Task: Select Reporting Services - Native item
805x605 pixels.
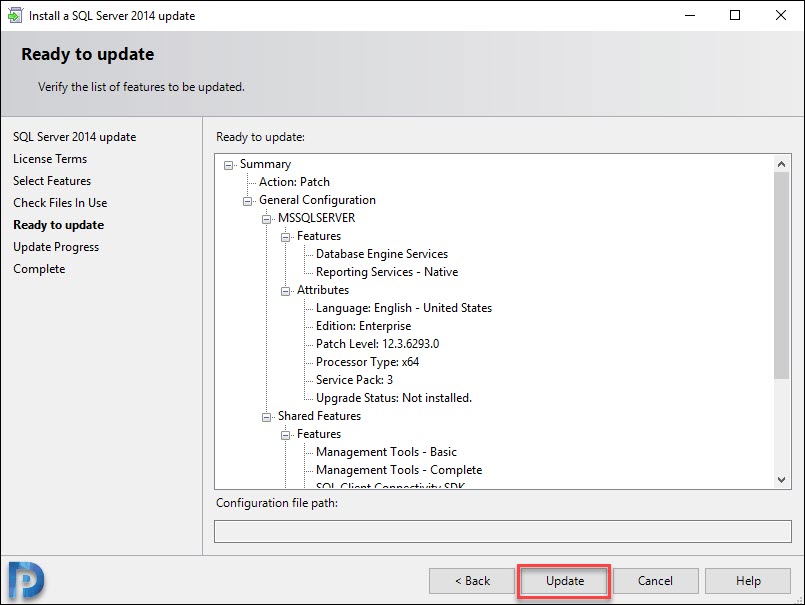Action: pyautogui.click(x=387, y=272)
